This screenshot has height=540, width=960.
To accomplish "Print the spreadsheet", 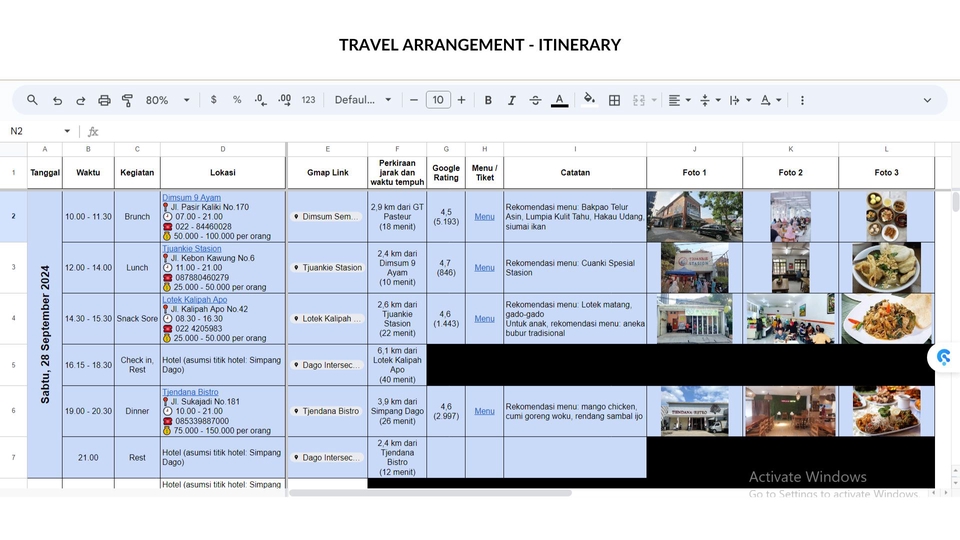I will (x=104, y=100).
